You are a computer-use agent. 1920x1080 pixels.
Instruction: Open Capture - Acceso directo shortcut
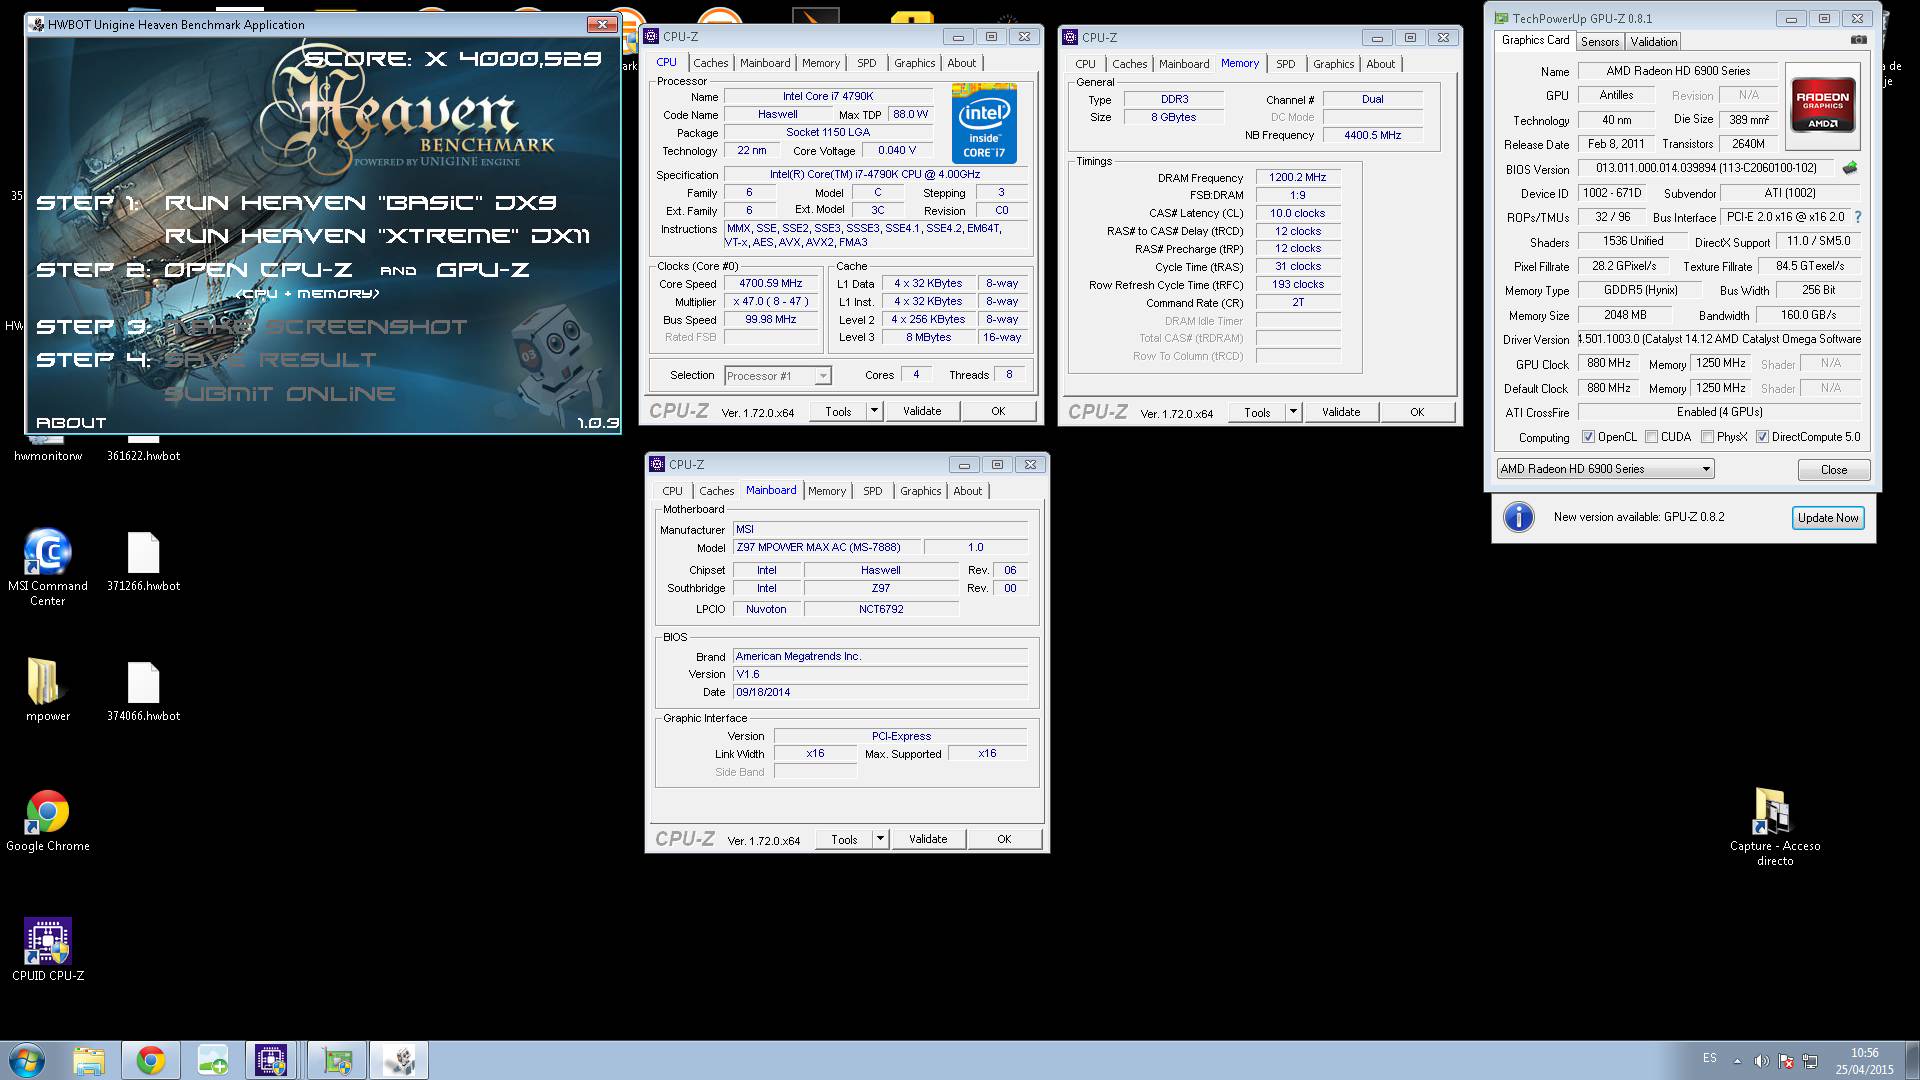[x=1774, y=826]
